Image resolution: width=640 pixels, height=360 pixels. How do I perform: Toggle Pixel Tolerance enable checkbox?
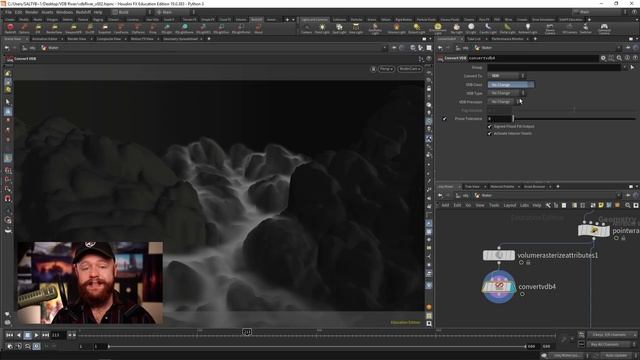(444, 119)
